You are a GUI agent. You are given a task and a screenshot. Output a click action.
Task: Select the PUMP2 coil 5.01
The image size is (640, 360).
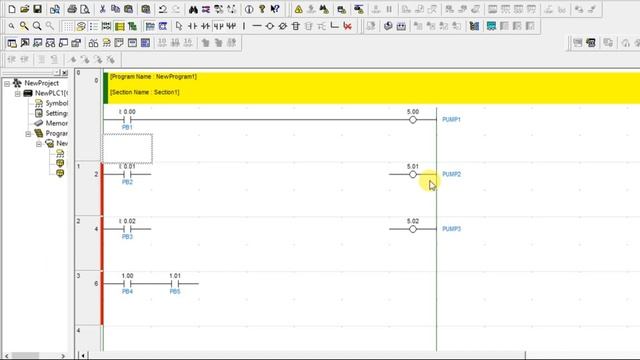pyautogui.click(x=413, y=174)
